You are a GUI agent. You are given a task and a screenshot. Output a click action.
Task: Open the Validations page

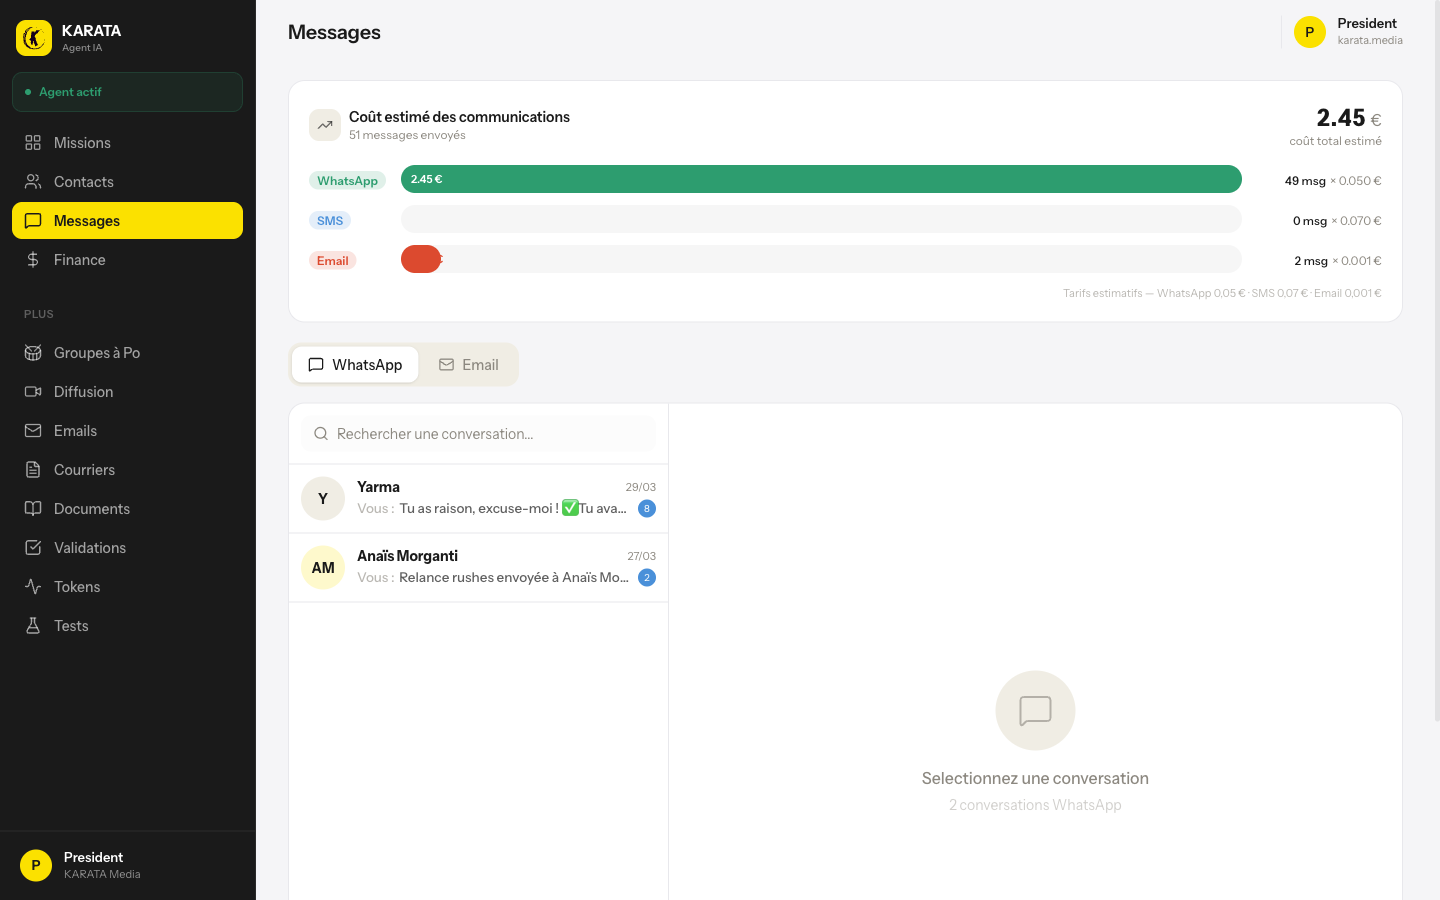pyautogui.click(x=127, y=548)
